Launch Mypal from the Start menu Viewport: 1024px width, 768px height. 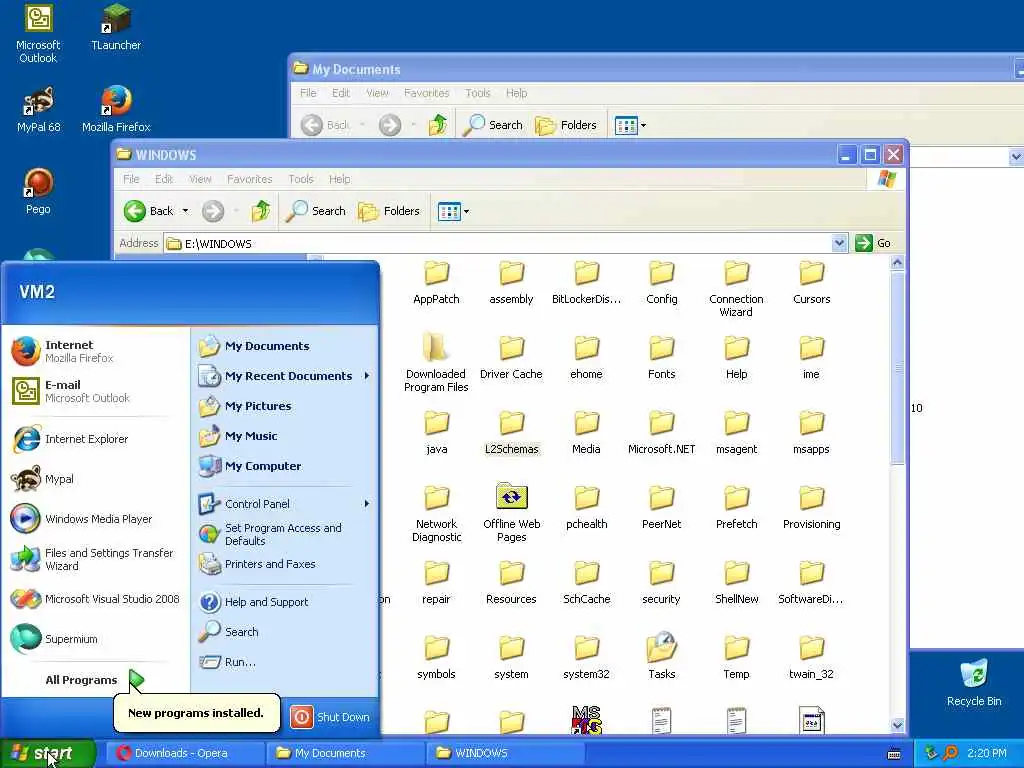pos(97,479)
